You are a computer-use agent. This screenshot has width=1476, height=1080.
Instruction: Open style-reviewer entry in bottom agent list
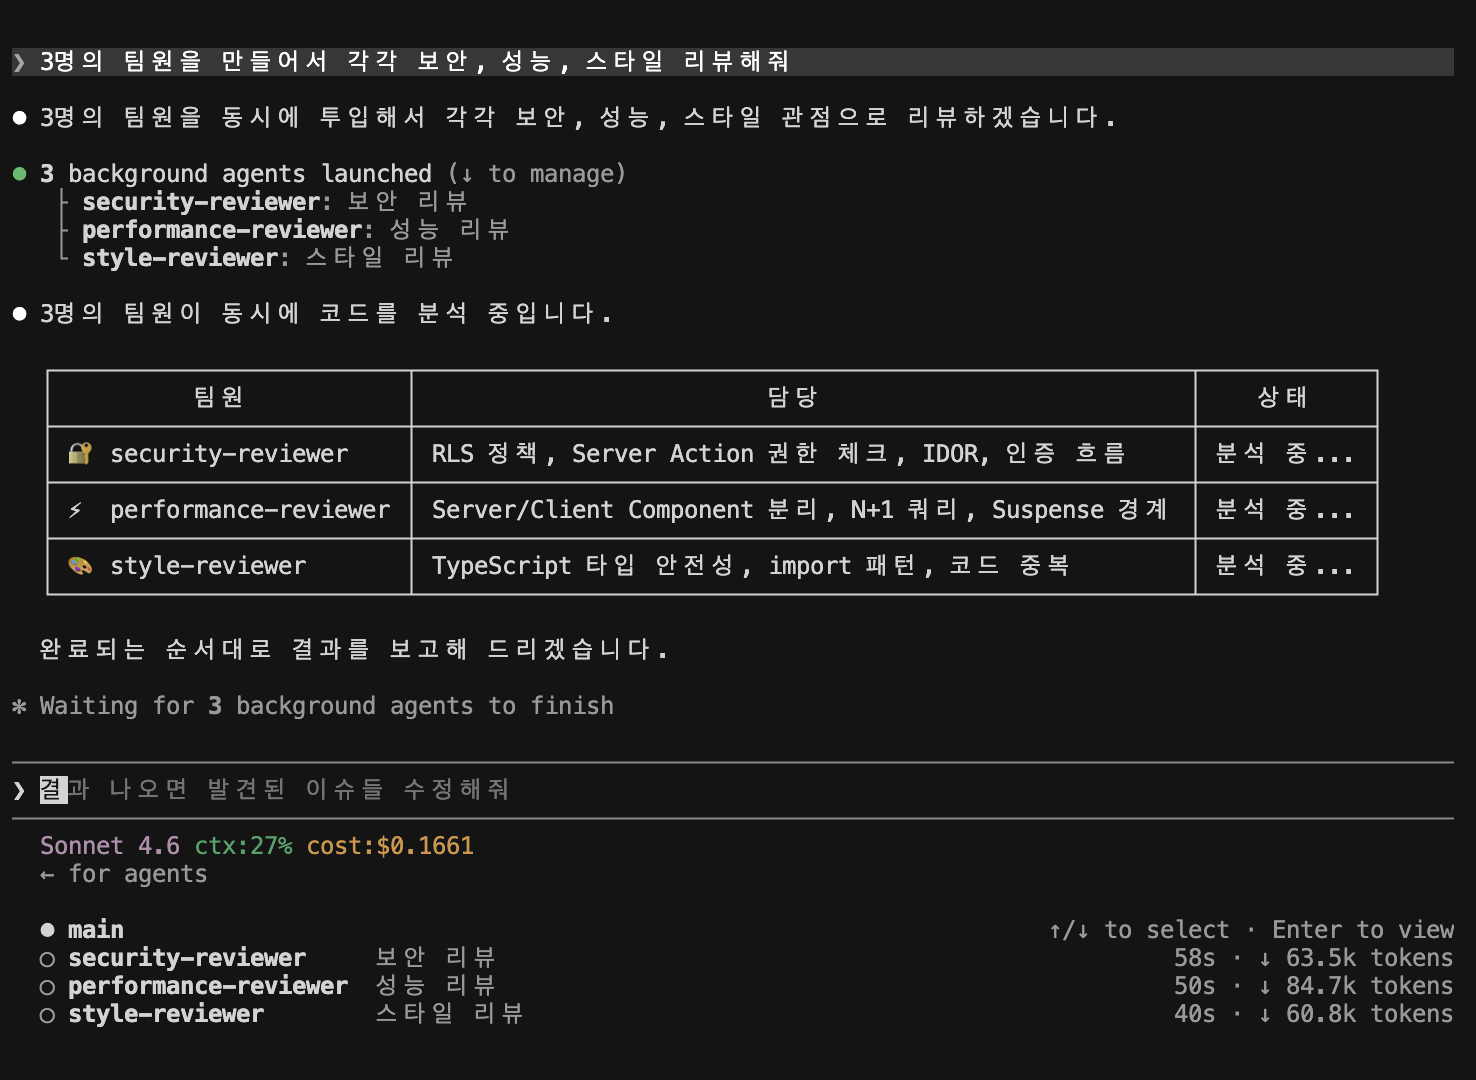click(166, 1014)
